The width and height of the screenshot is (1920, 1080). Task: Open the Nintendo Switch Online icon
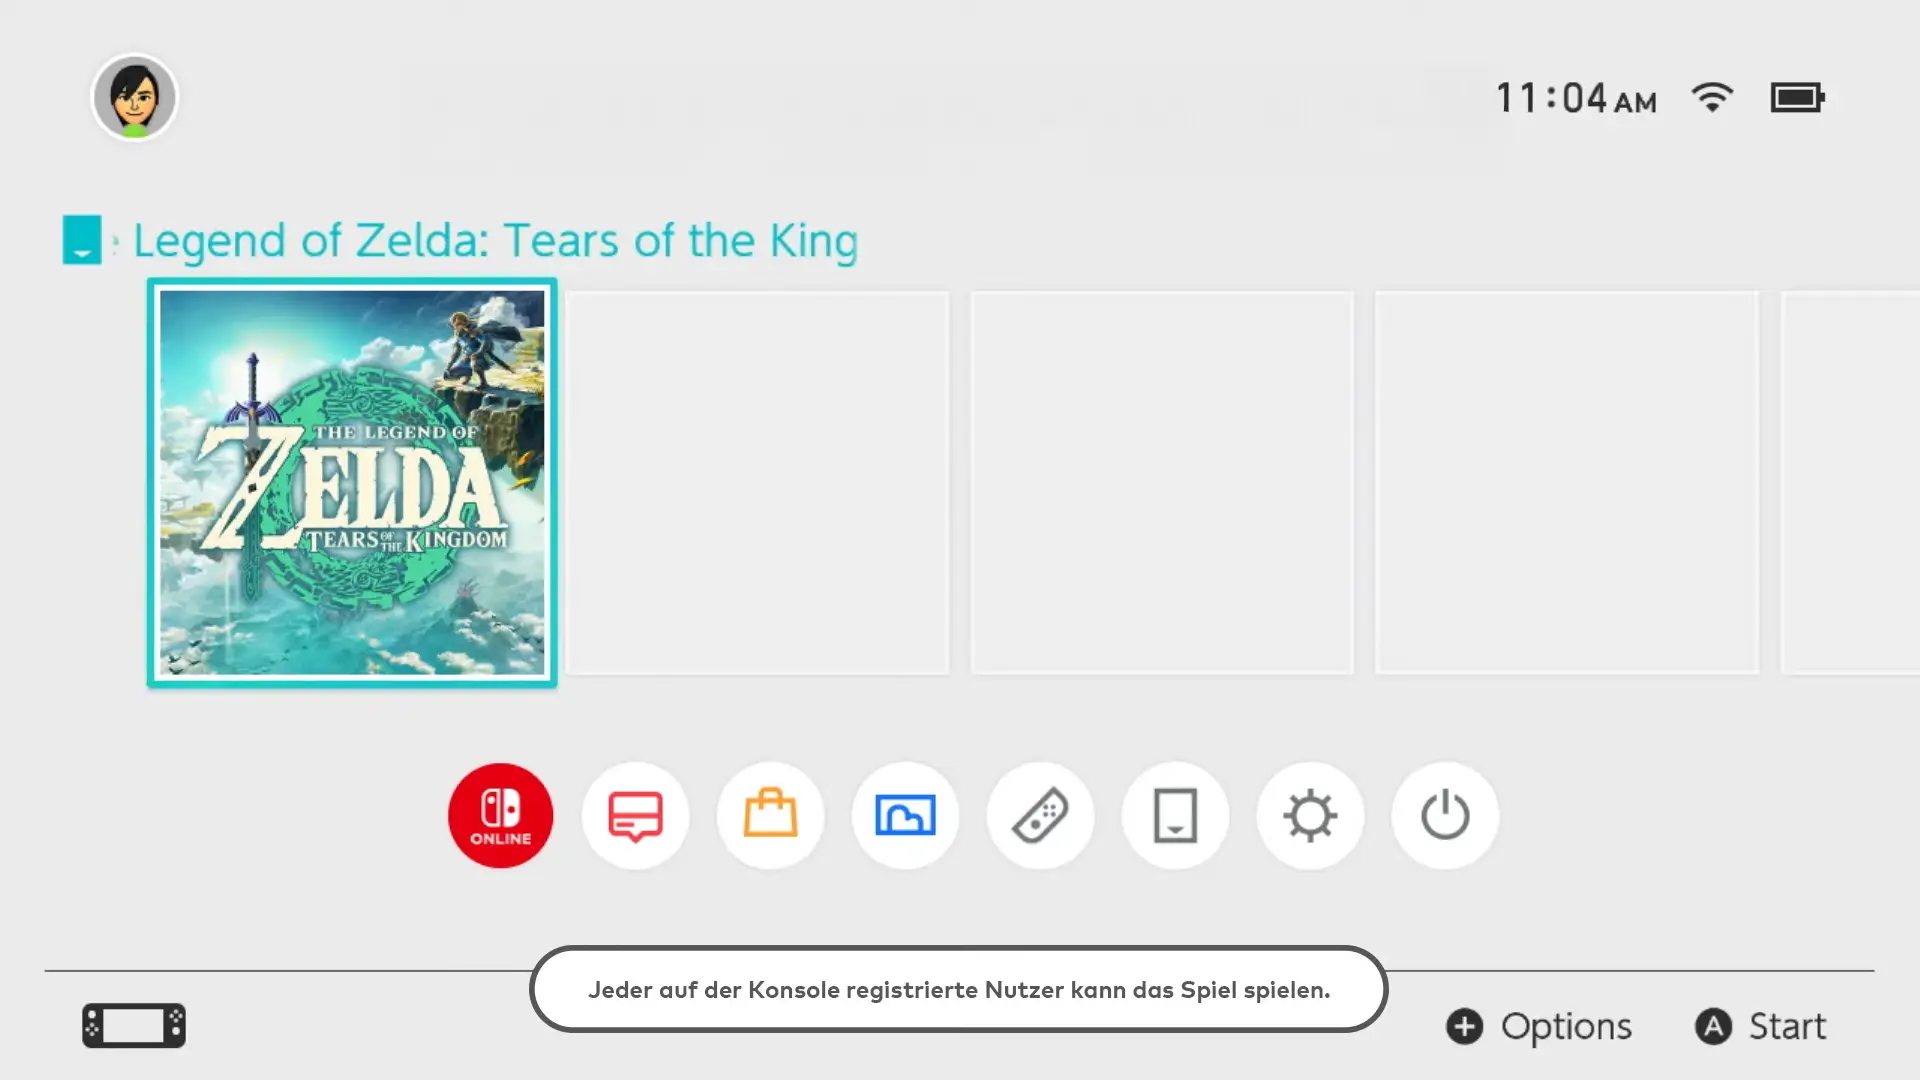(500, 815)
